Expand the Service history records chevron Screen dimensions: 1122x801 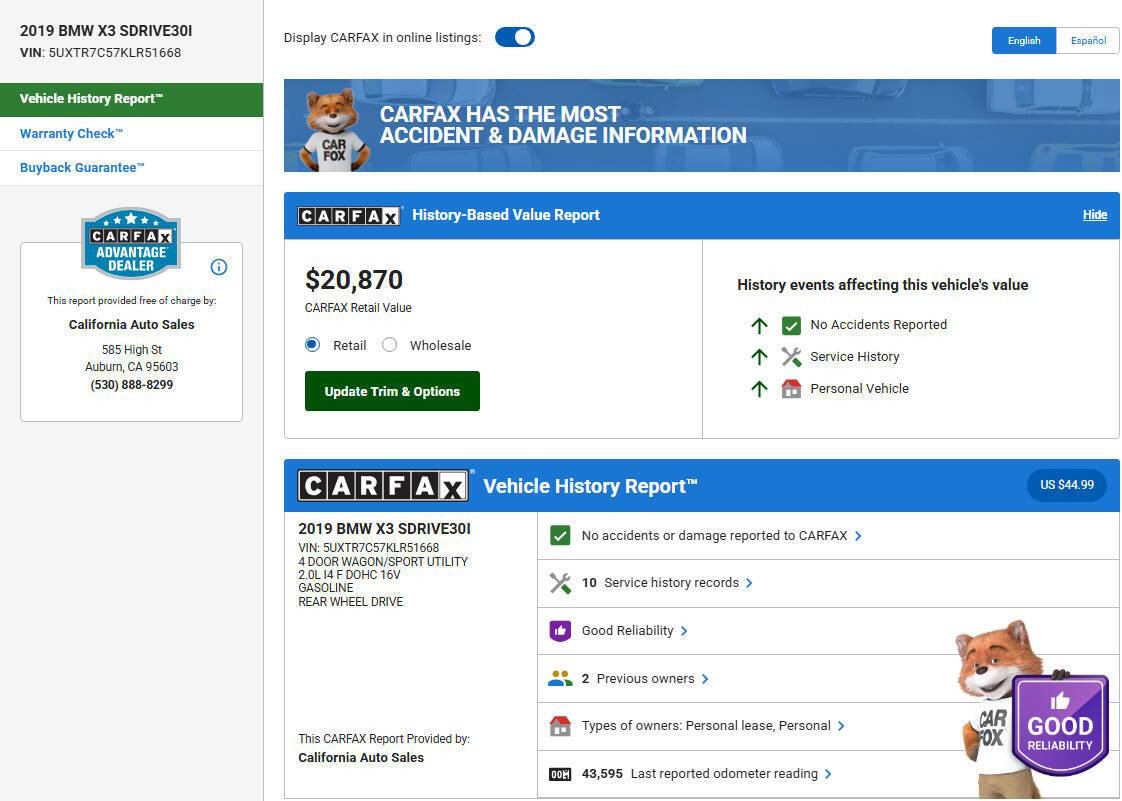[x=749, y=583]
